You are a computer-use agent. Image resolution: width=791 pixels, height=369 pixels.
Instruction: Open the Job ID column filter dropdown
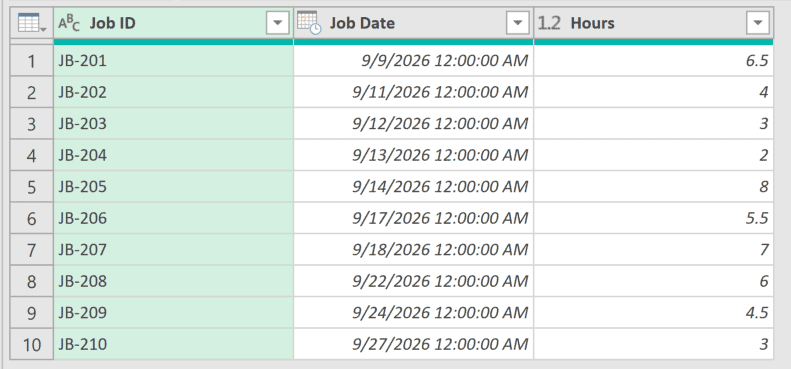(277, 23)
